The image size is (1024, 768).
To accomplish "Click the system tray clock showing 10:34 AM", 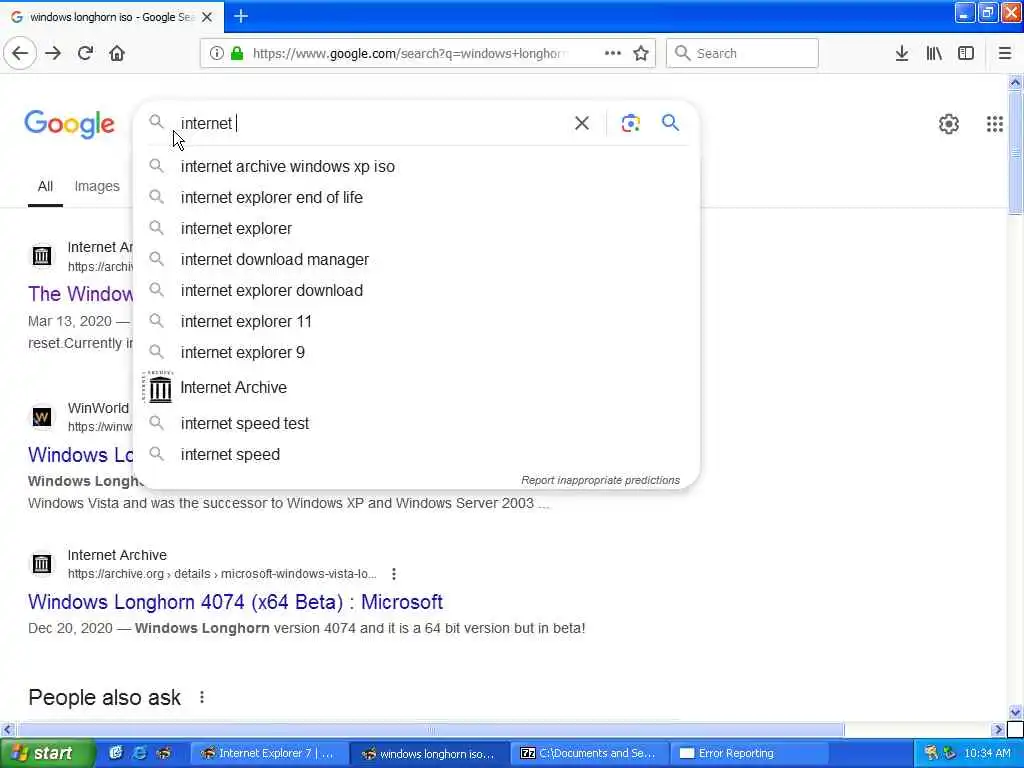I will click(987, 754).
